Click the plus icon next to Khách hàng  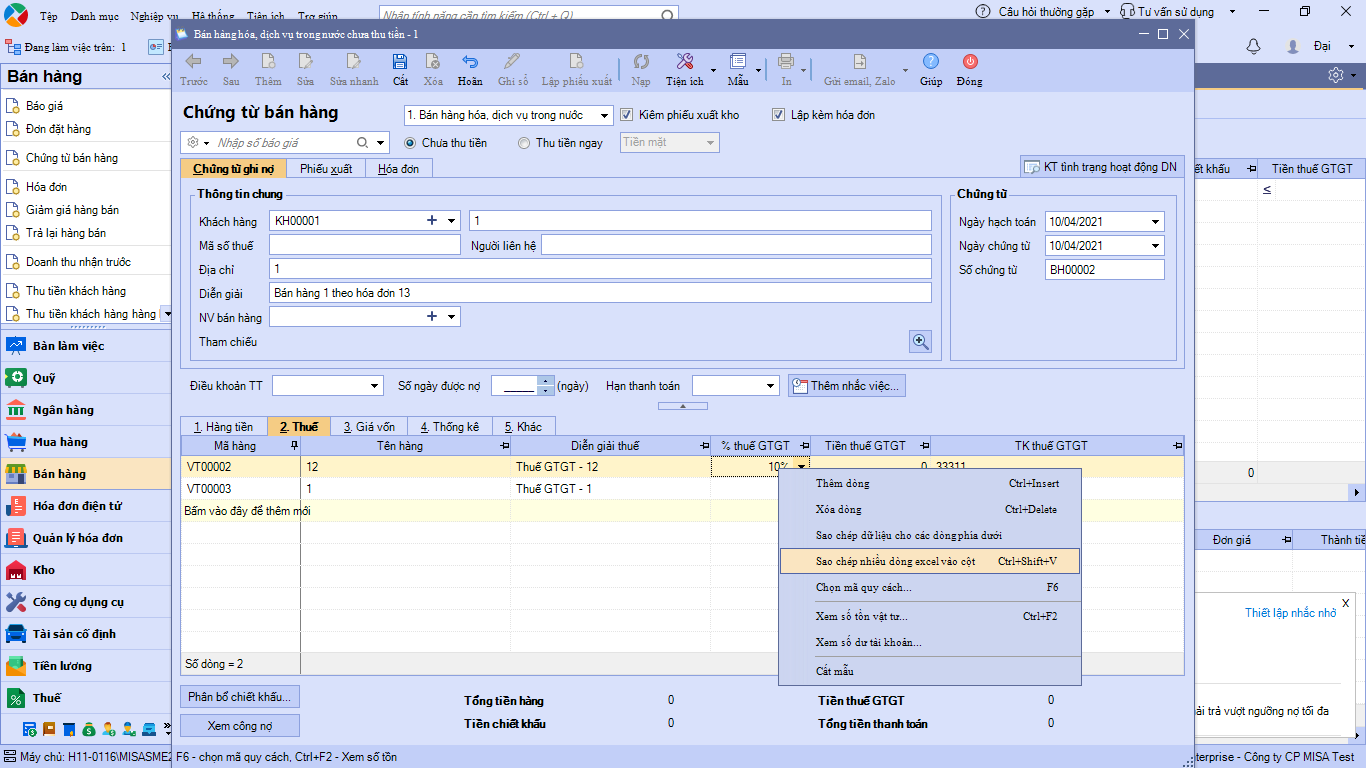point(433,221)
